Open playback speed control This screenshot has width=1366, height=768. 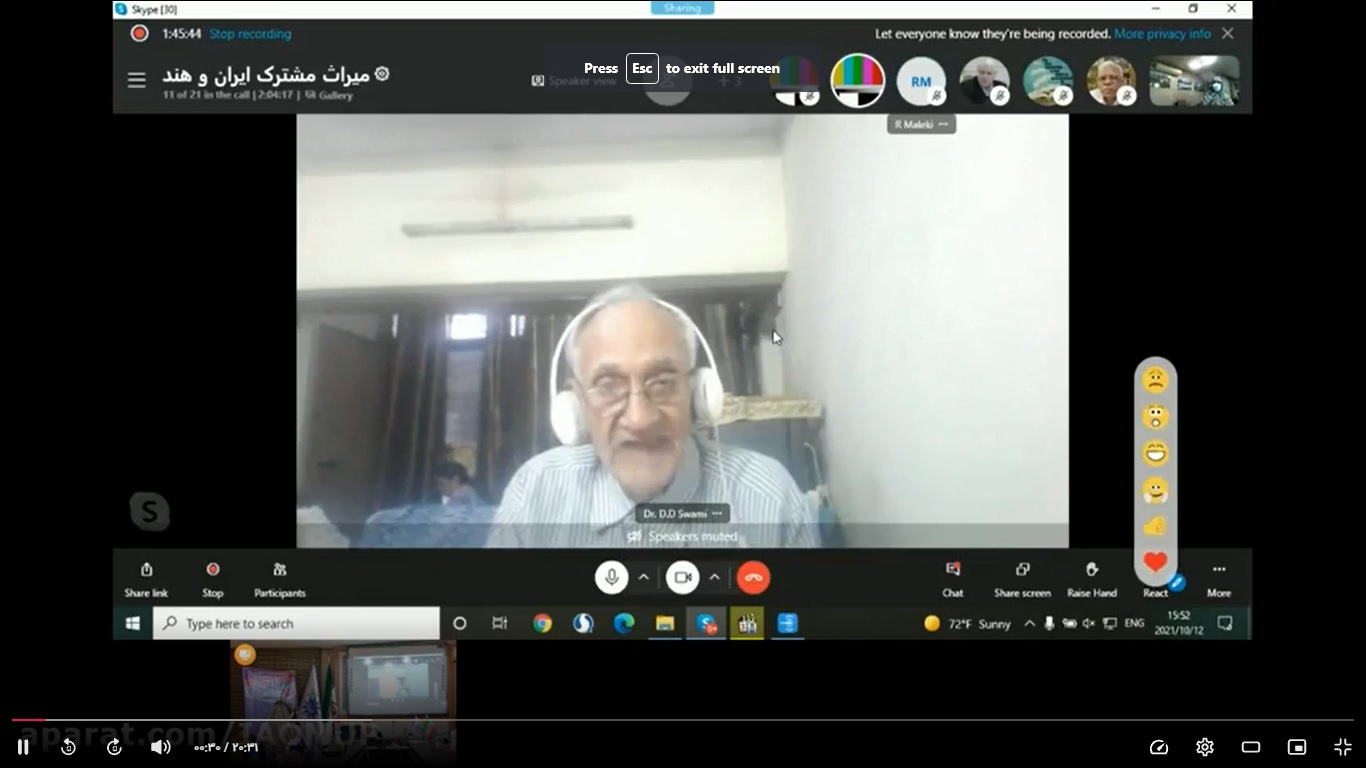pos(1159,747)
